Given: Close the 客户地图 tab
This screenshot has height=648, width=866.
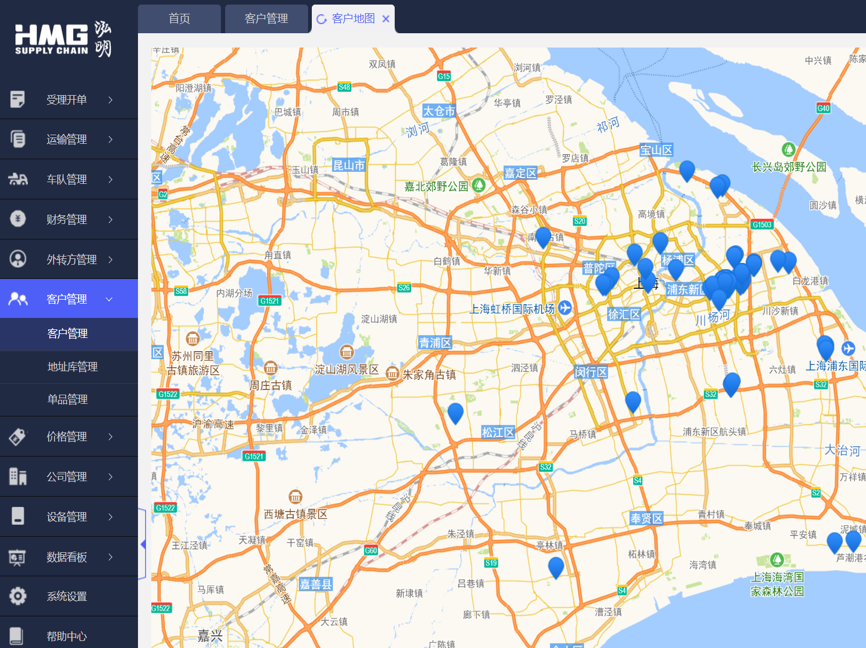Looking at the screenshot, I should tap(386, 19).
